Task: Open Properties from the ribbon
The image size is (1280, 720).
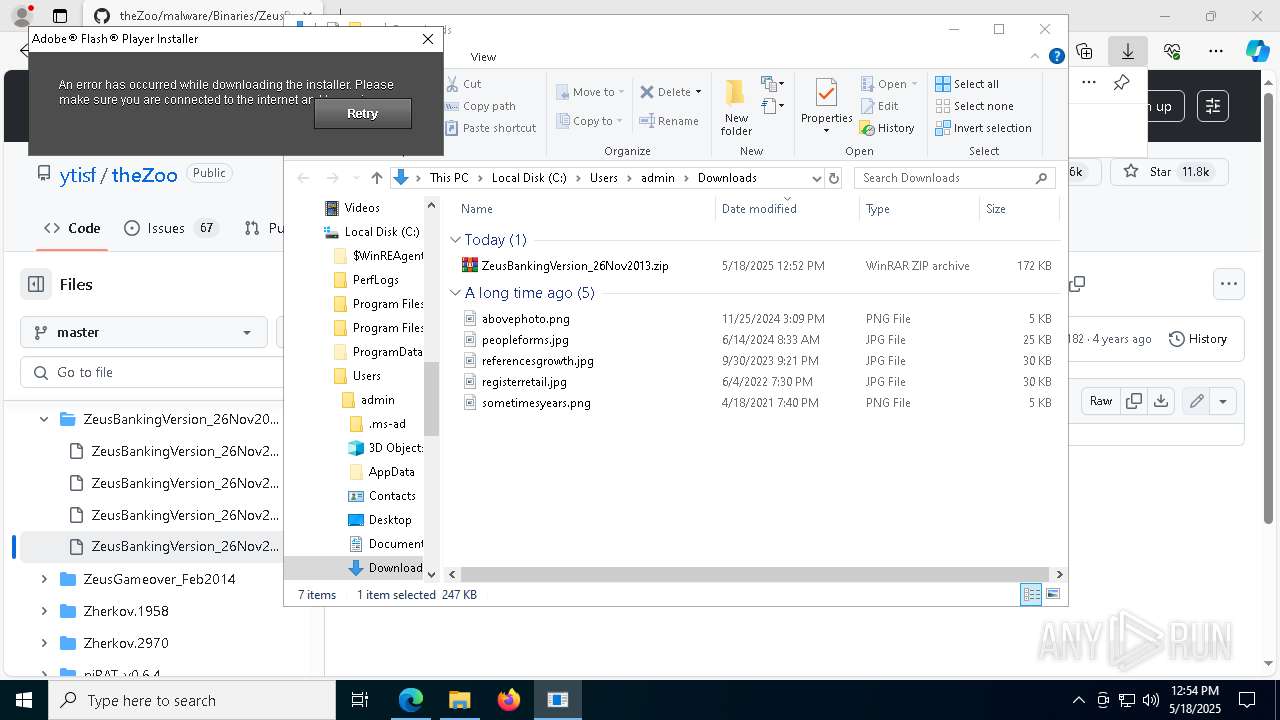Action: point(826,106)
